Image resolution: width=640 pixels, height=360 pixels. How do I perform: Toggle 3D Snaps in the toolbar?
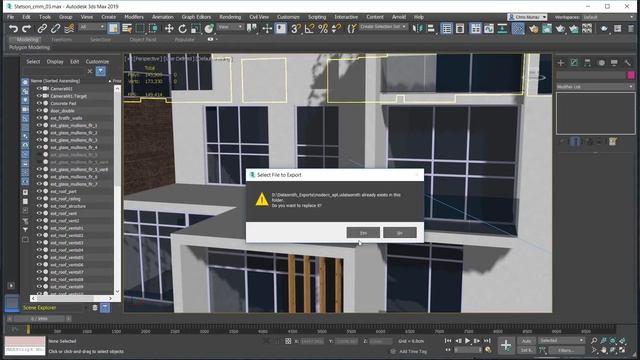(x=296, y=29)
